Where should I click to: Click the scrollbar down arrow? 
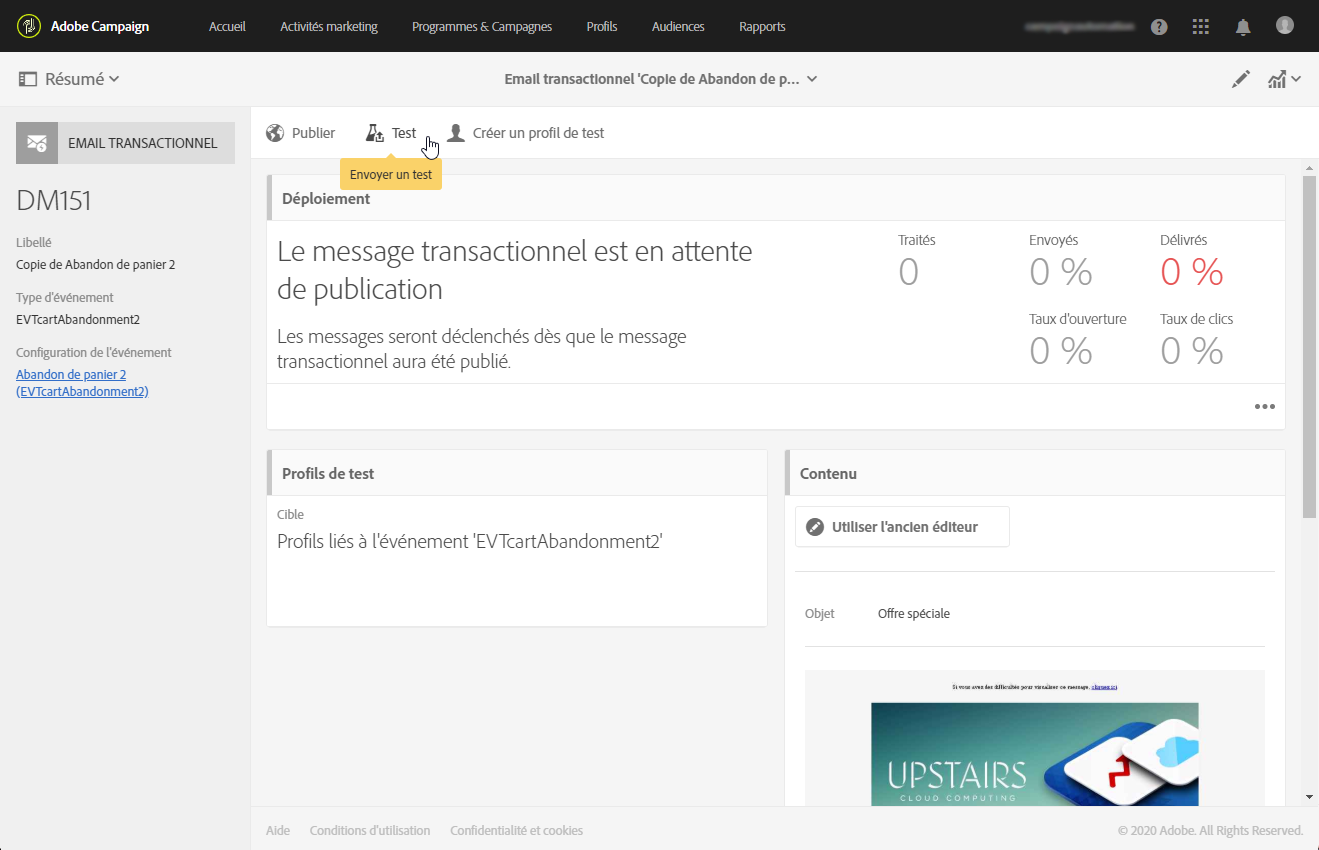(x=1310, y=797)
